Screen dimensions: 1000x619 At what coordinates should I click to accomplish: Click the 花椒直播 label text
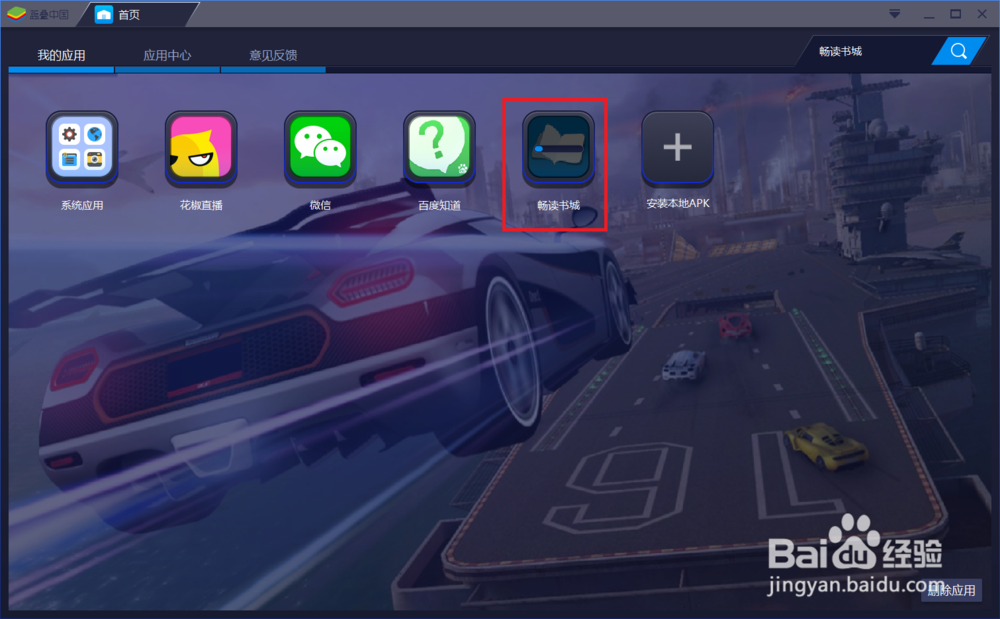(201, 205)
